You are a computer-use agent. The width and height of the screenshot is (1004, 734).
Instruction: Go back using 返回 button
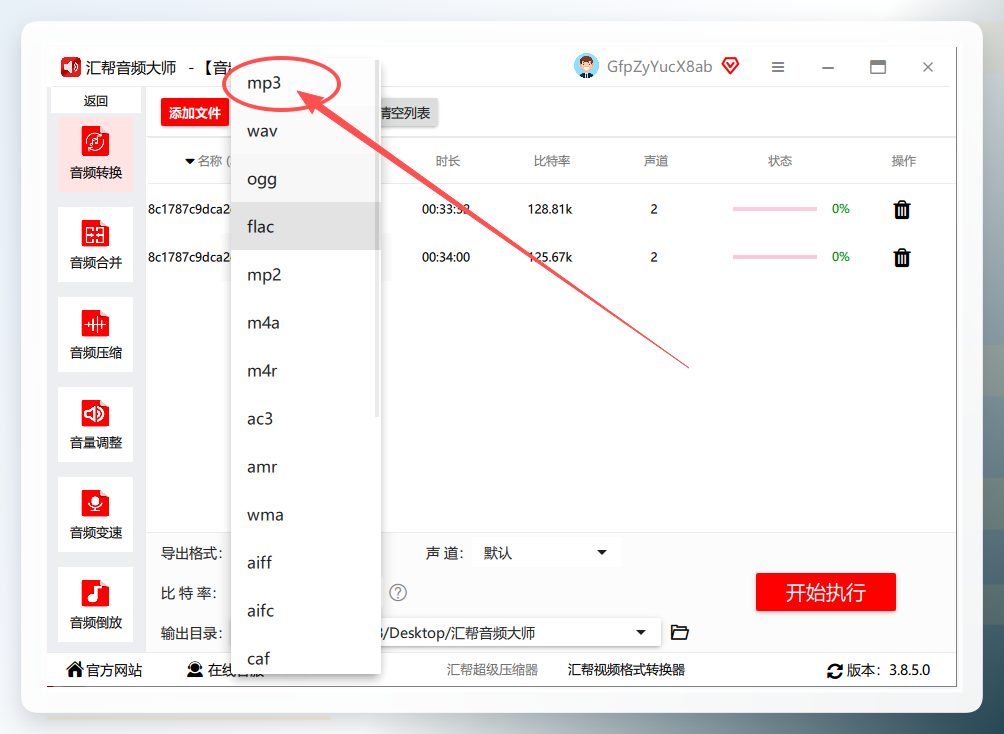coord(95,101)
